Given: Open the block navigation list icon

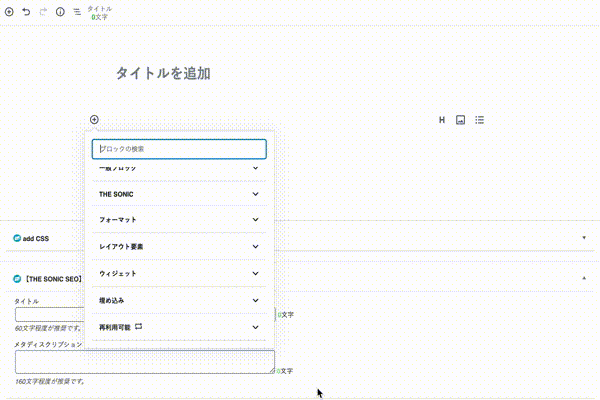Looking at the screenshot, I should 77,12.
